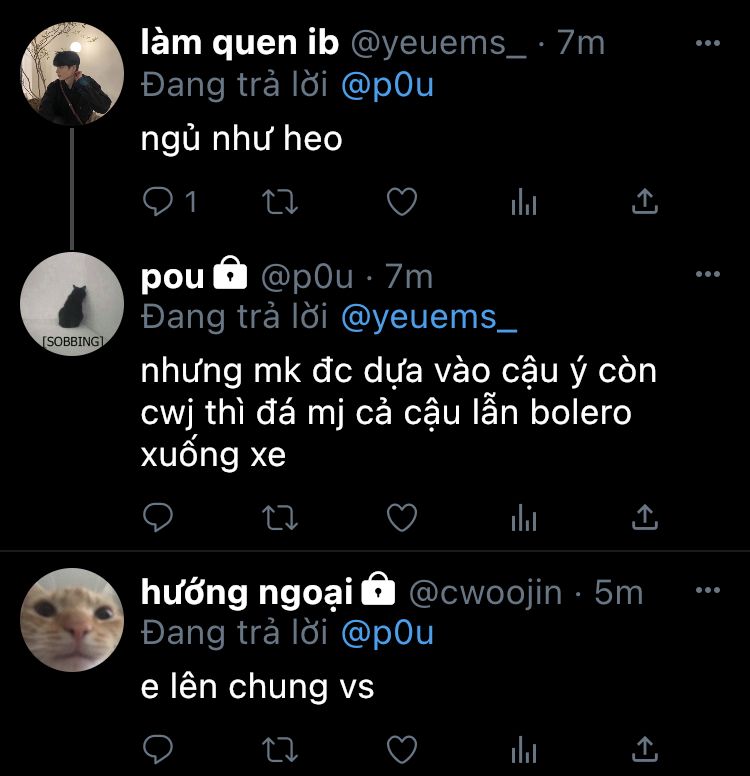Like the "e lên chung vs" tweet
Screen dimensions: 750x776
[x=401, y=750]
